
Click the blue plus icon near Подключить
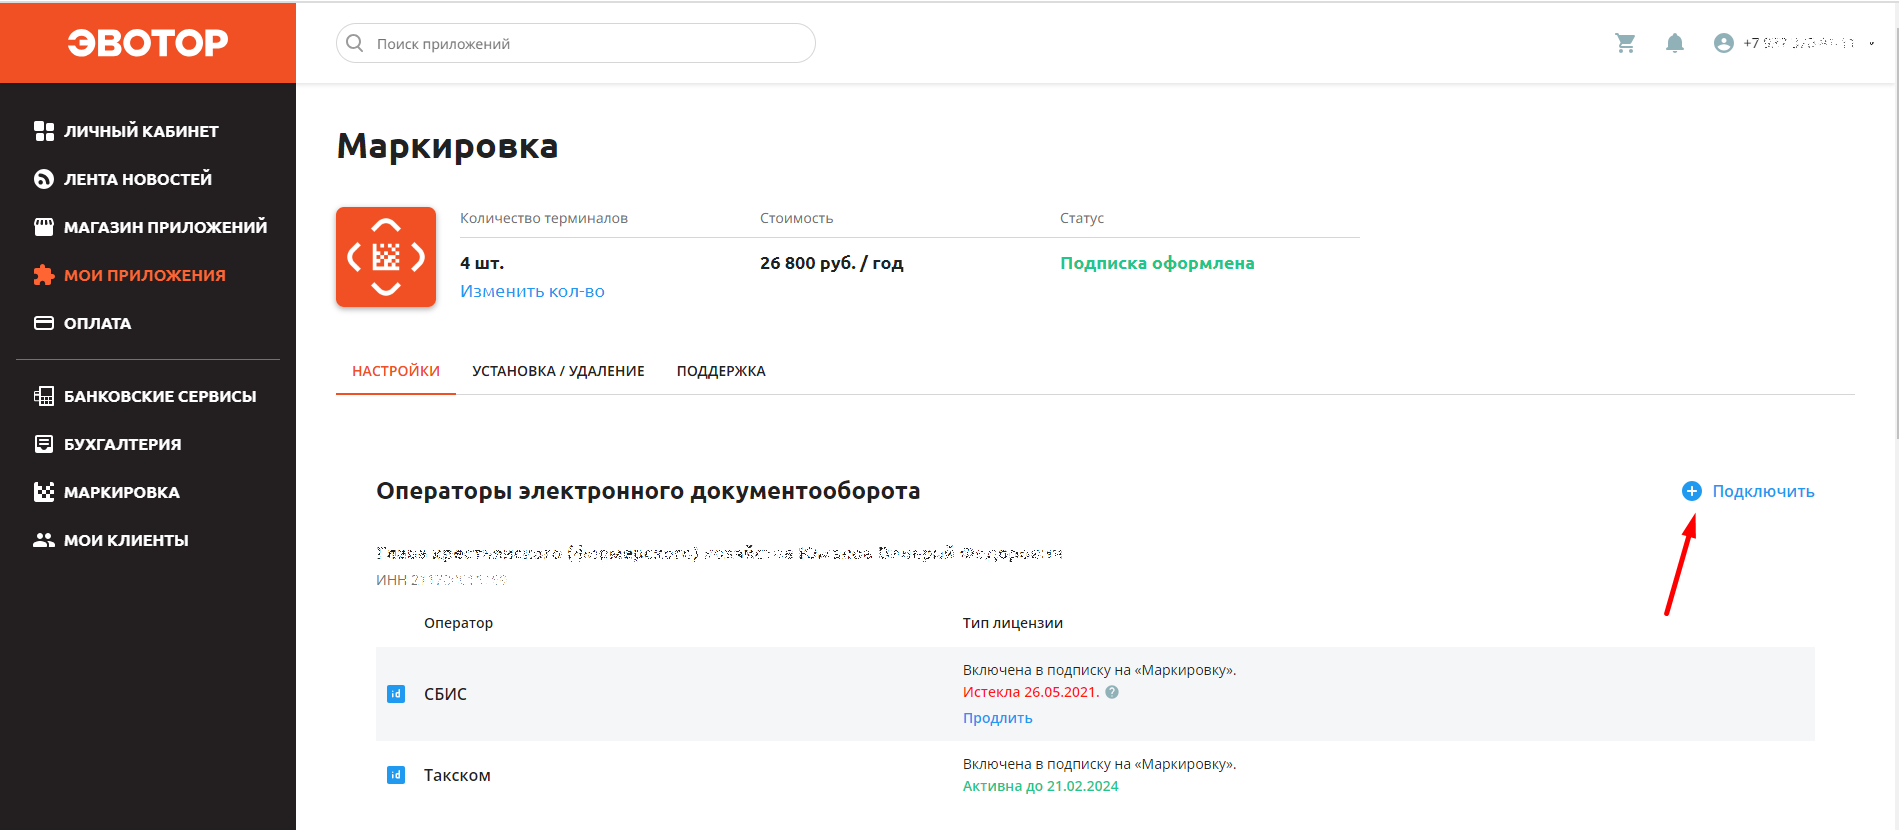click(x=1692, y=491)
